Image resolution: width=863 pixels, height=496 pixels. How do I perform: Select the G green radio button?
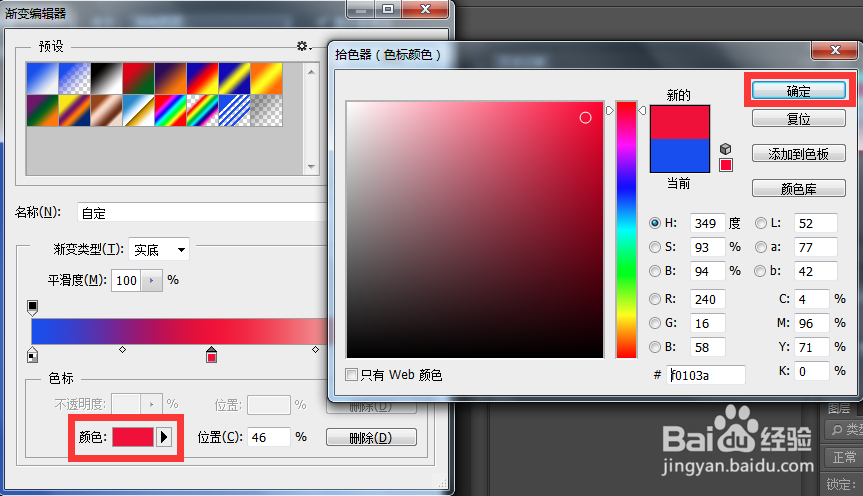tap(655, 323)
